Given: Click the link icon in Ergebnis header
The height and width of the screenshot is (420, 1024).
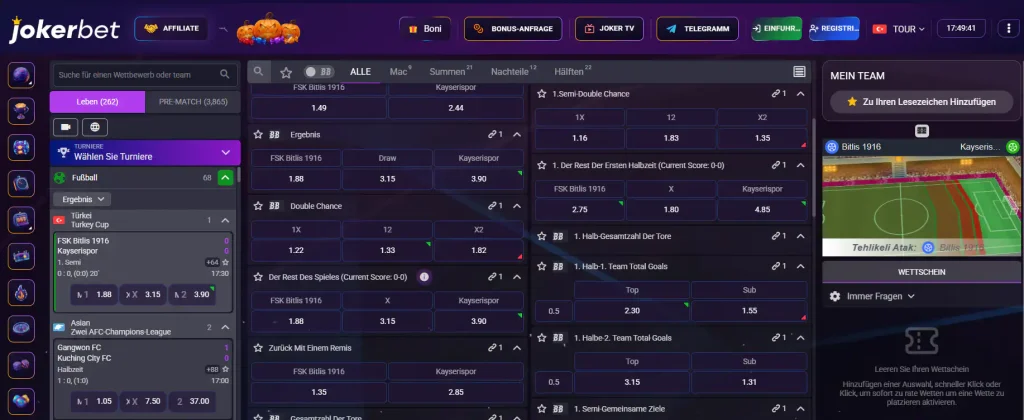Looking at the screenshot, I should click(x=492, y=135).
